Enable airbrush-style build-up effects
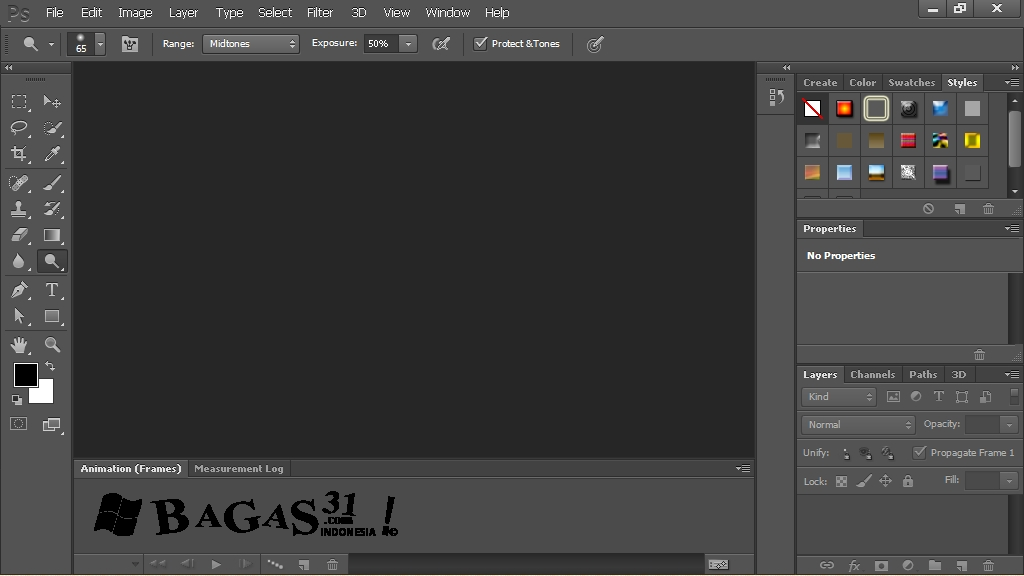This screenshot has width=1024, height=576. point(441,44)
